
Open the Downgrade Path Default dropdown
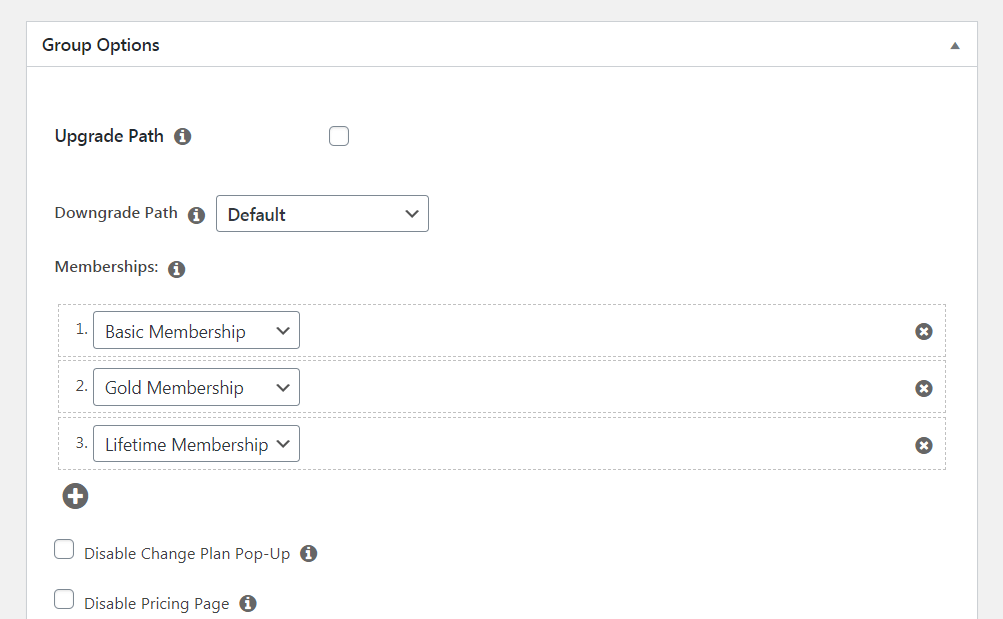click(322, 213)
